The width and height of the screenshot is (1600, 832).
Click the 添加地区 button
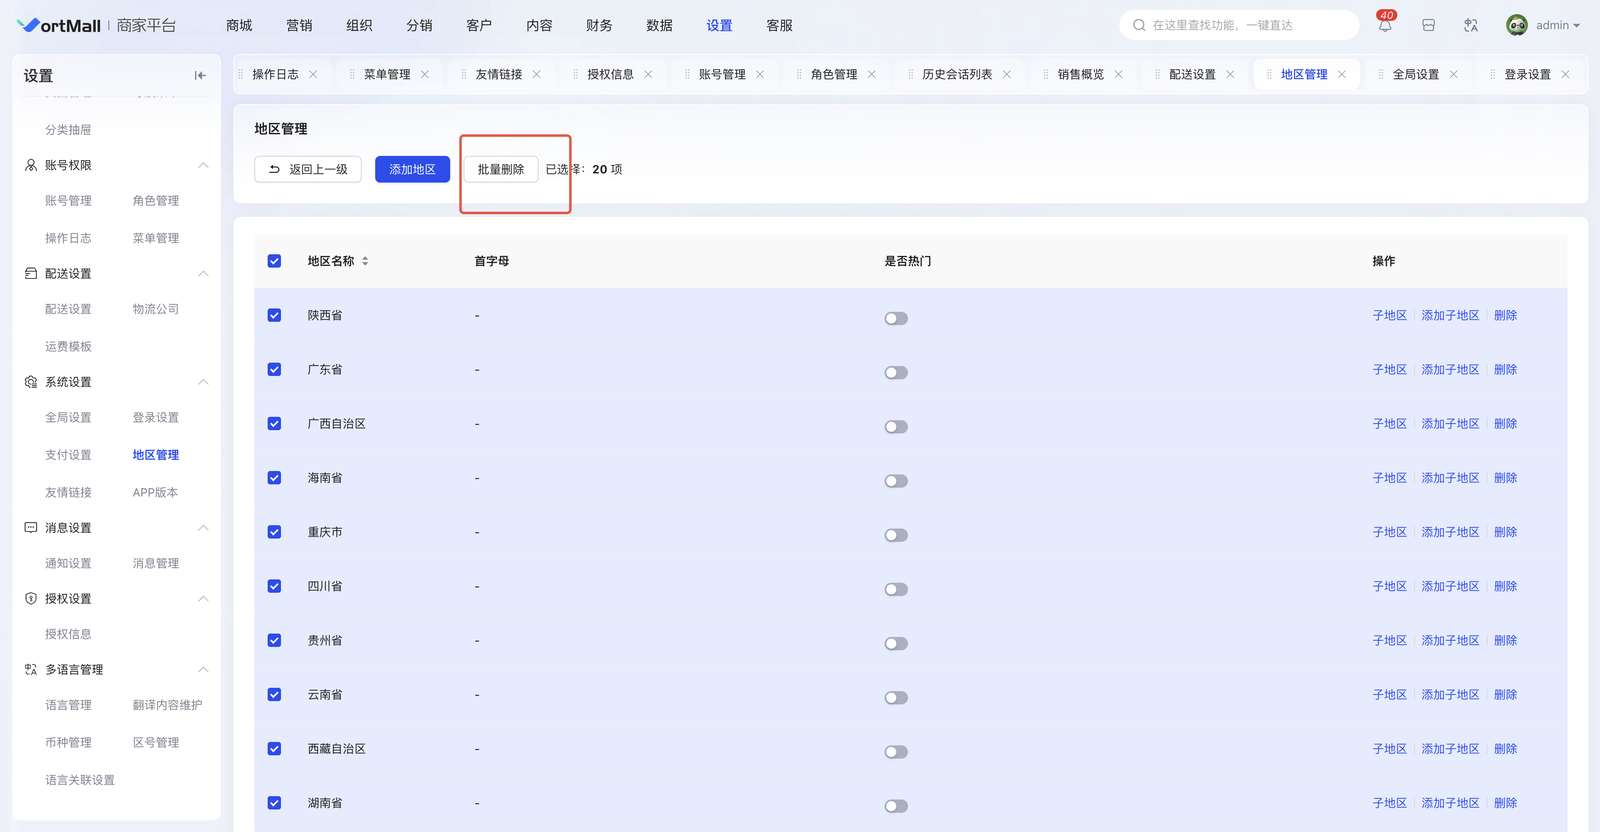pyautogui.click(x=412, y=170)
